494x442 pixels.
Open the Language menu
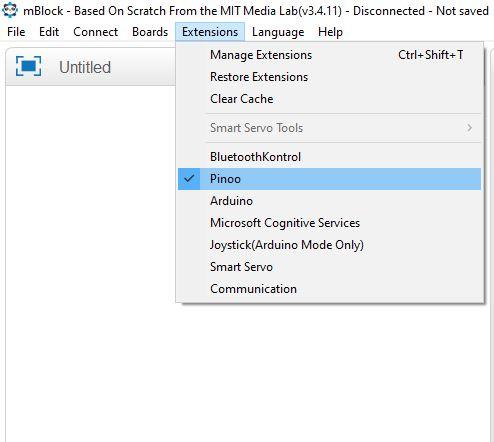(278, 32)
